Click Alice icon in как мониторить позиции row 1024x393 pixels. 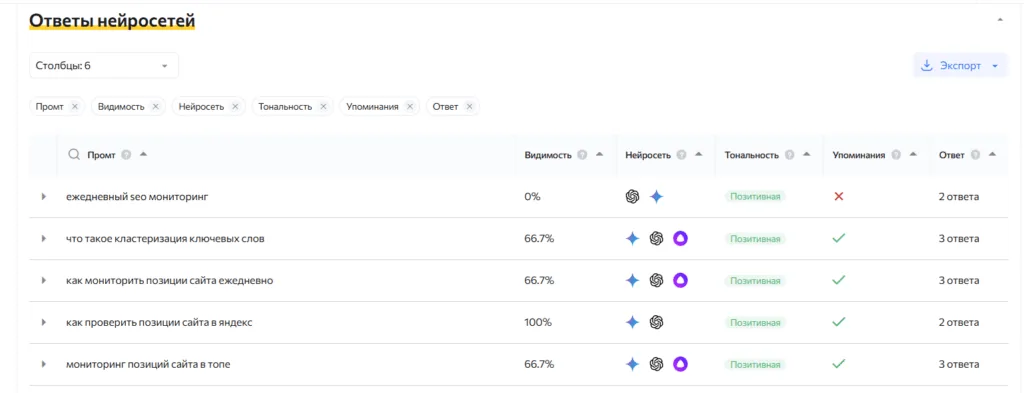click(x=680, y=281)
